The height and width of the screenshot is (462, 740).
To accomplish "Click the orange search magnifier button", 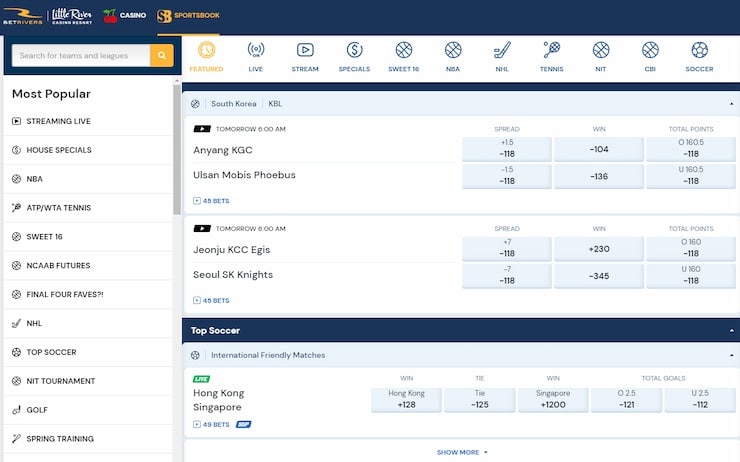I will tap(162, 56).
